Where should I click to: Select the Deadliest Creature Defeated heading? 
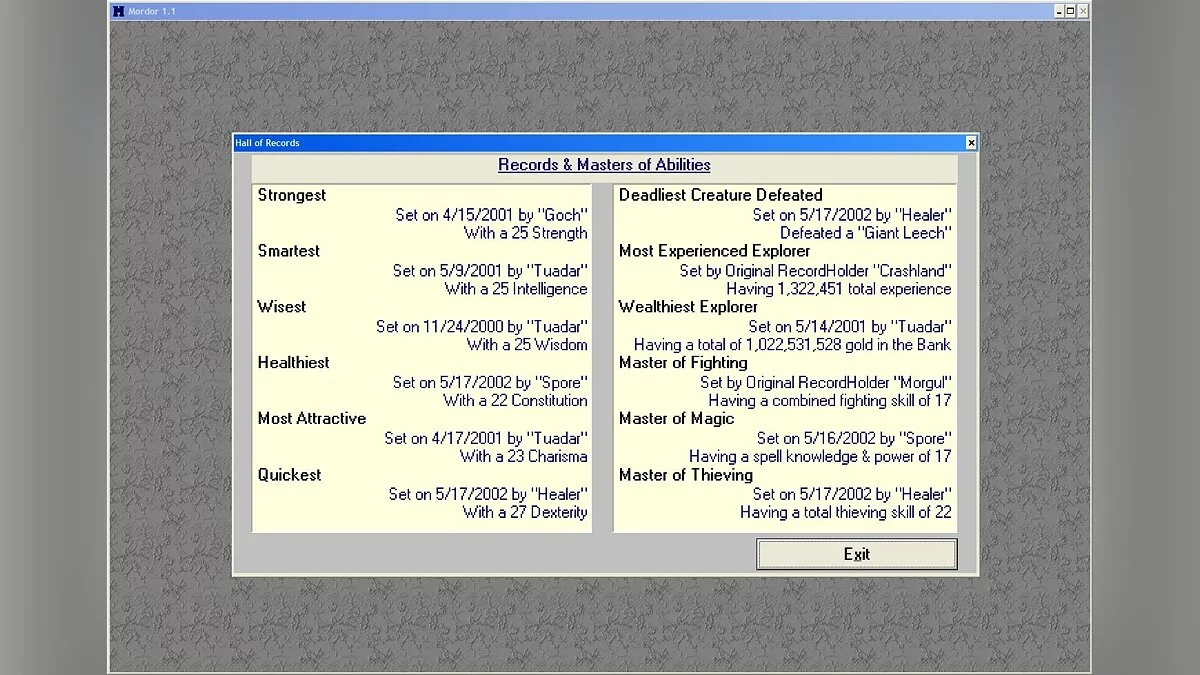click(720, 195)
